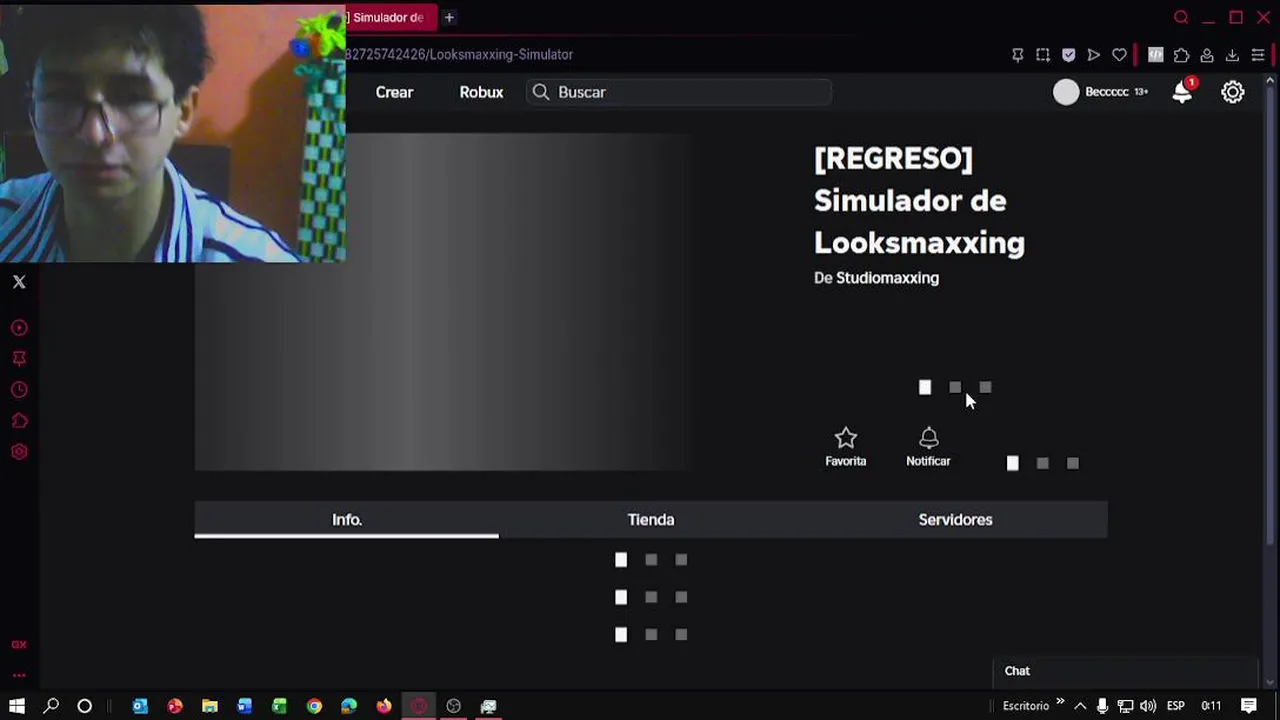Click the taskbar clock 0:11
The image size is (1280, 720).
pyautogui.click(x=1211, y=706)
